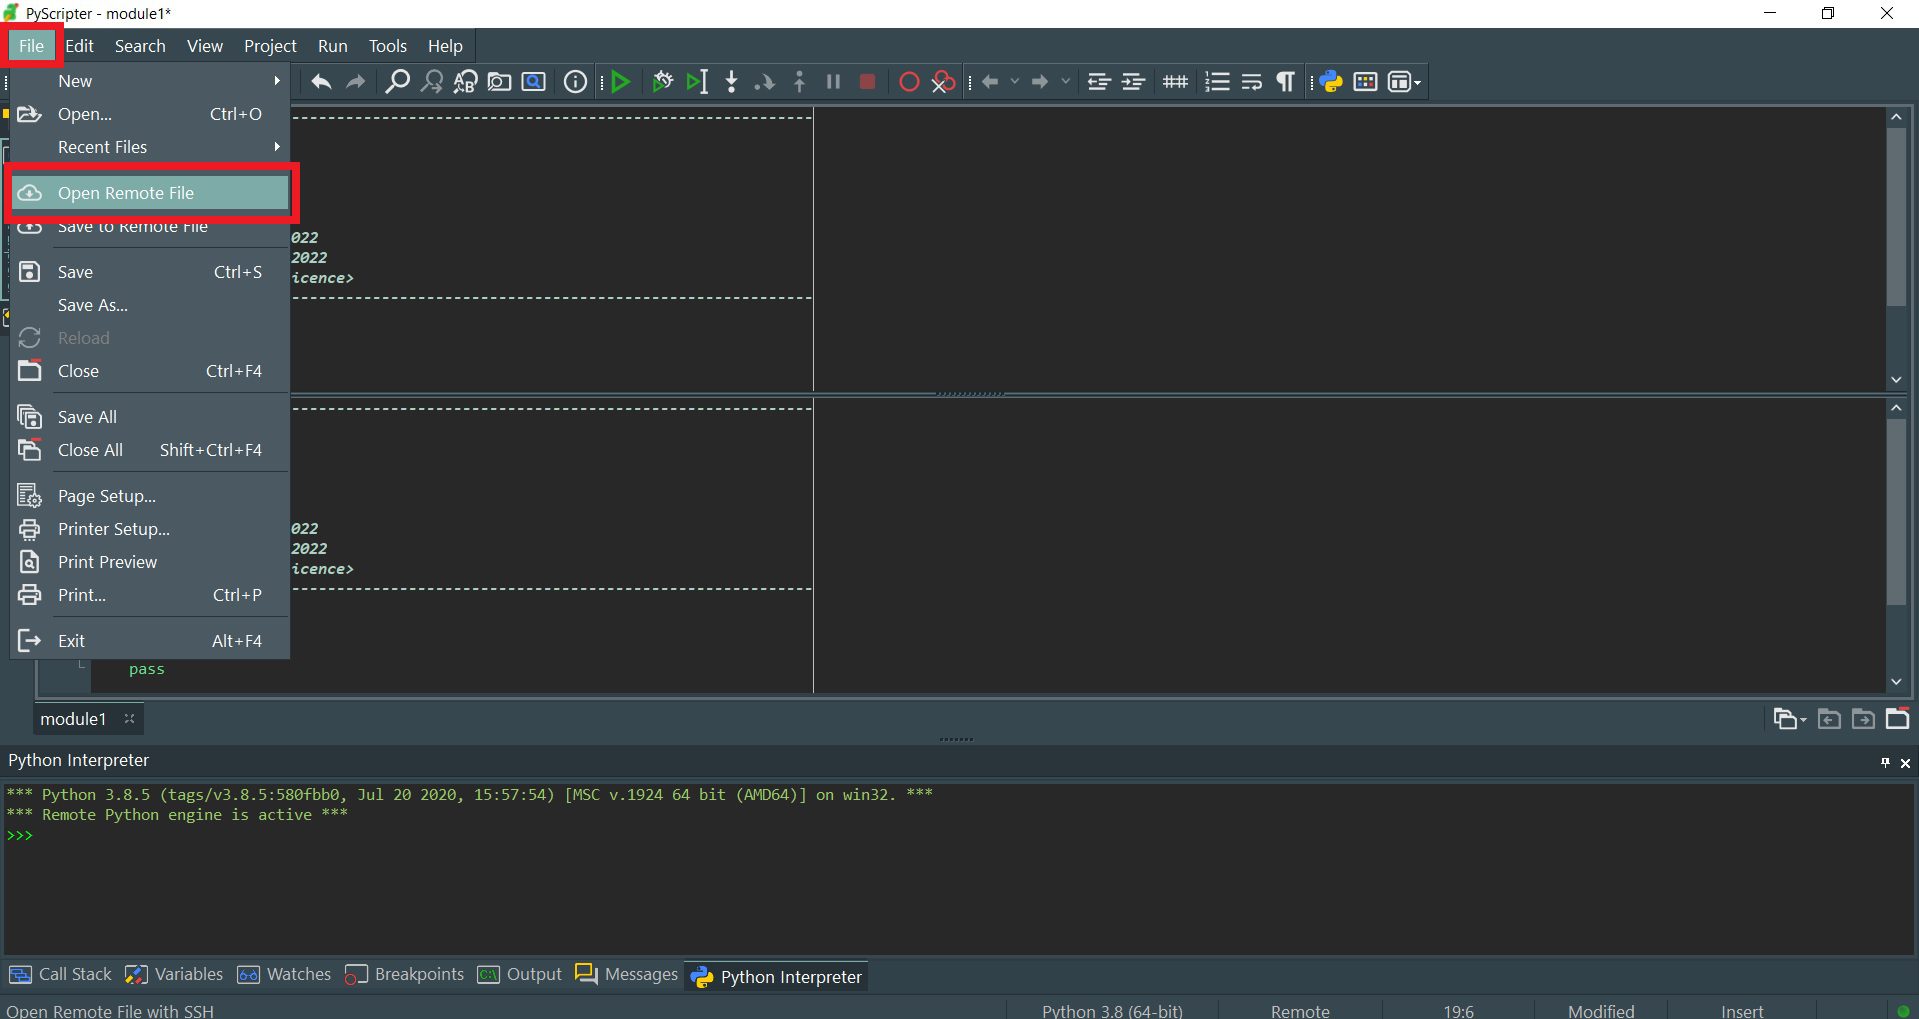Stop script execution with the red square
The width and height of the screenshot is (1919, 1019).
click(866, 82)
